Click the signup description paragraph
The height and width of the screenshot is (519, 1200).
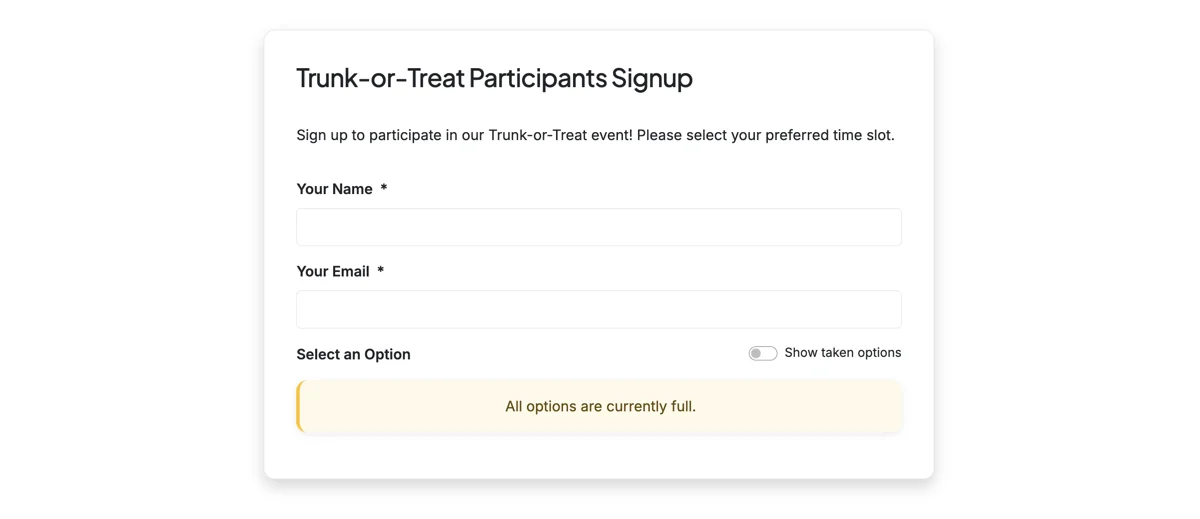click(595, 135)
